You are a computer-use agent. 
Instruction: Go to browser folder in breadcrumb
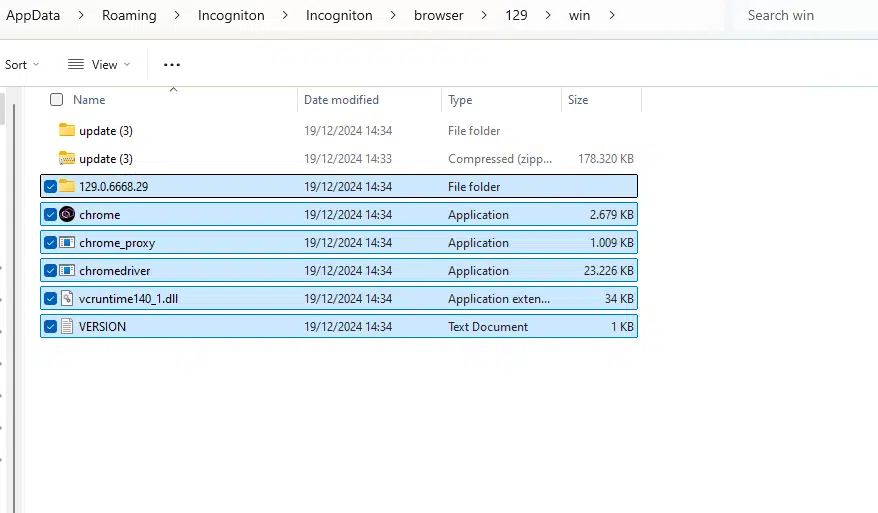[x=438, y=15]
